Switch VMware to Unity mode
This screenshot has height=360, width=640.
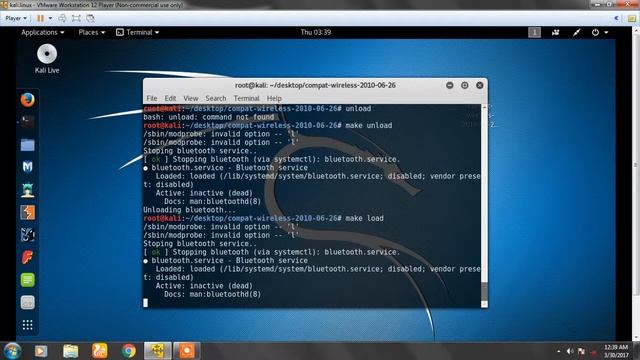click(90, 18)
